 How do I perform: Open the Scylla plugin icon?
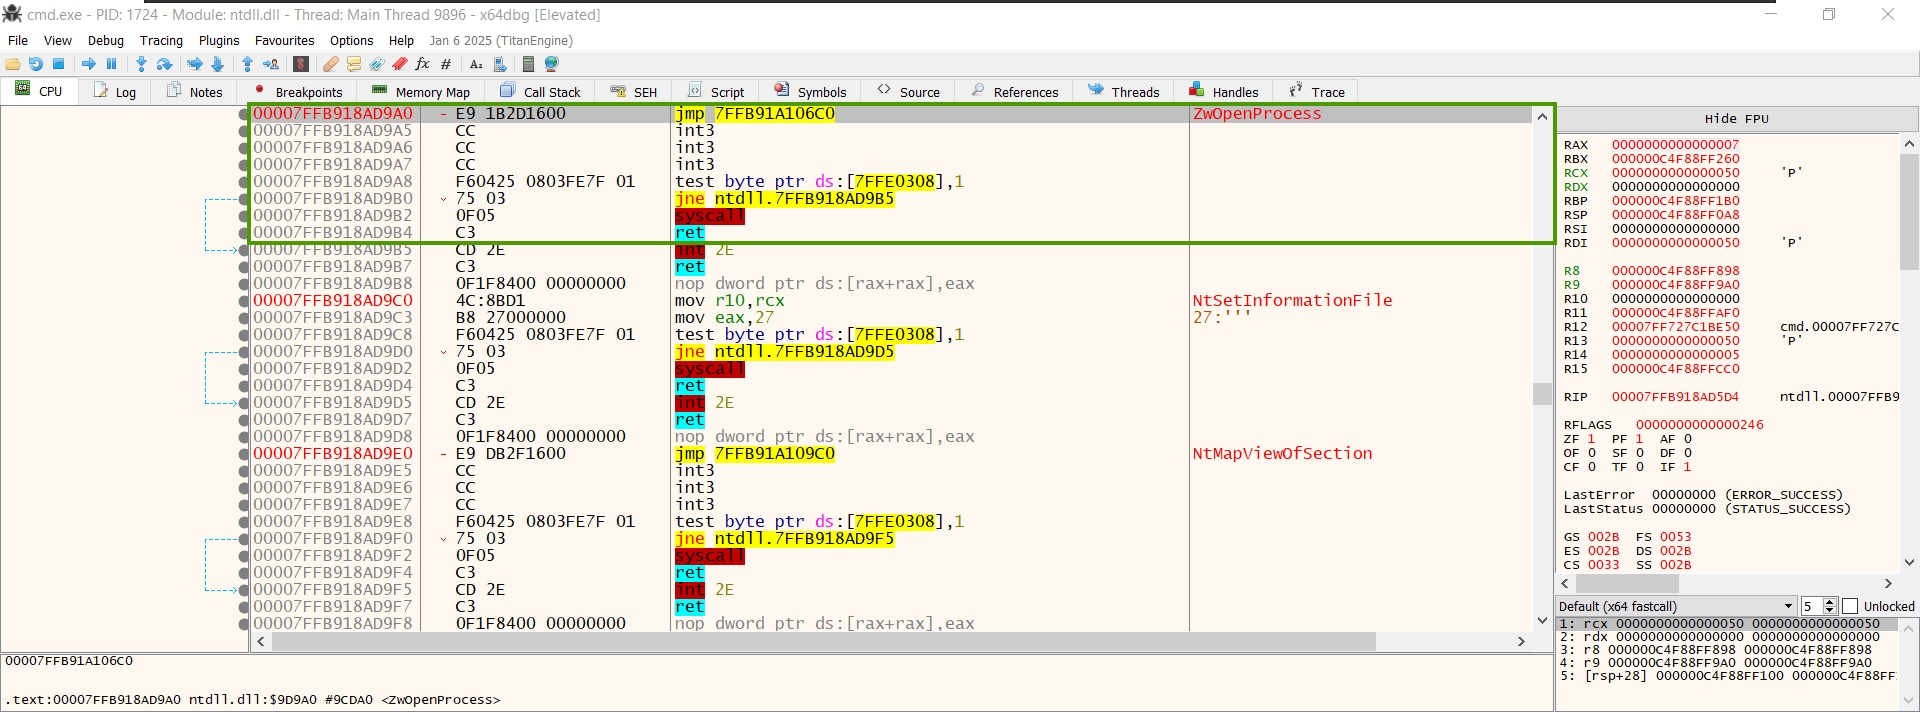coord(301,64)
